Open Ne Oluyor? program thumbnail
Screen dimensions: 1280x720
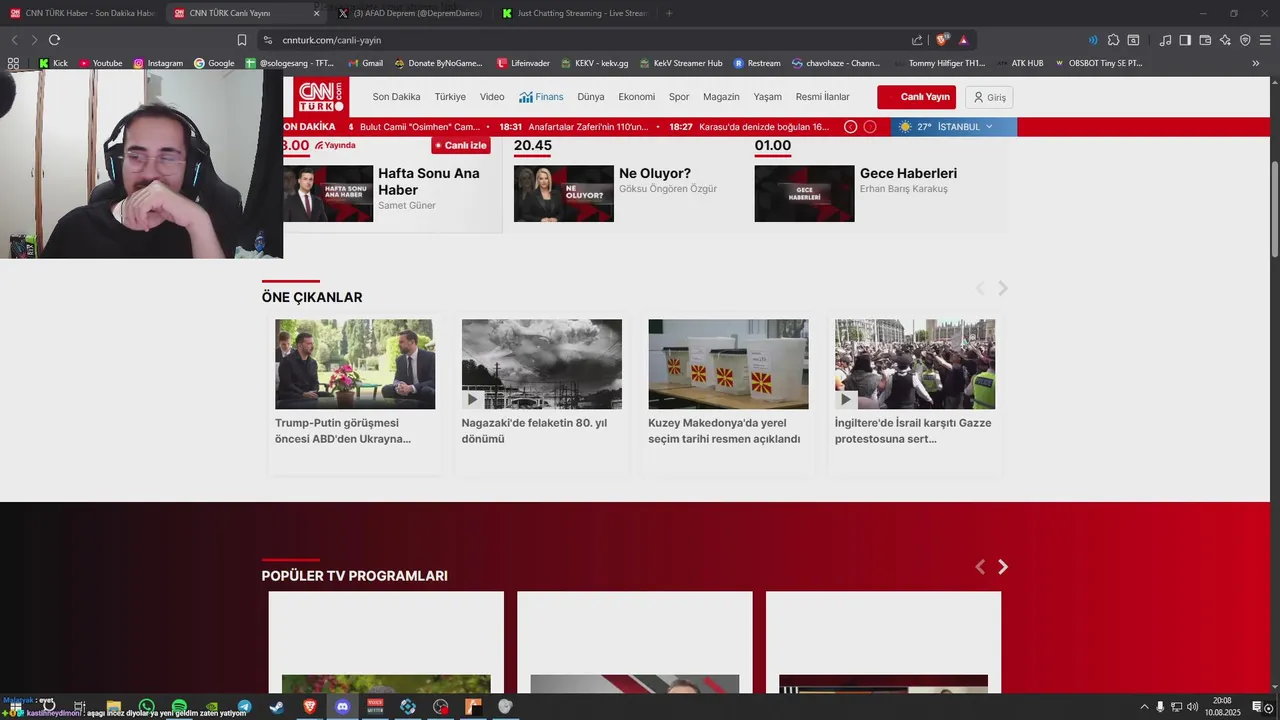pyautogui.click(x=564, y=193)
